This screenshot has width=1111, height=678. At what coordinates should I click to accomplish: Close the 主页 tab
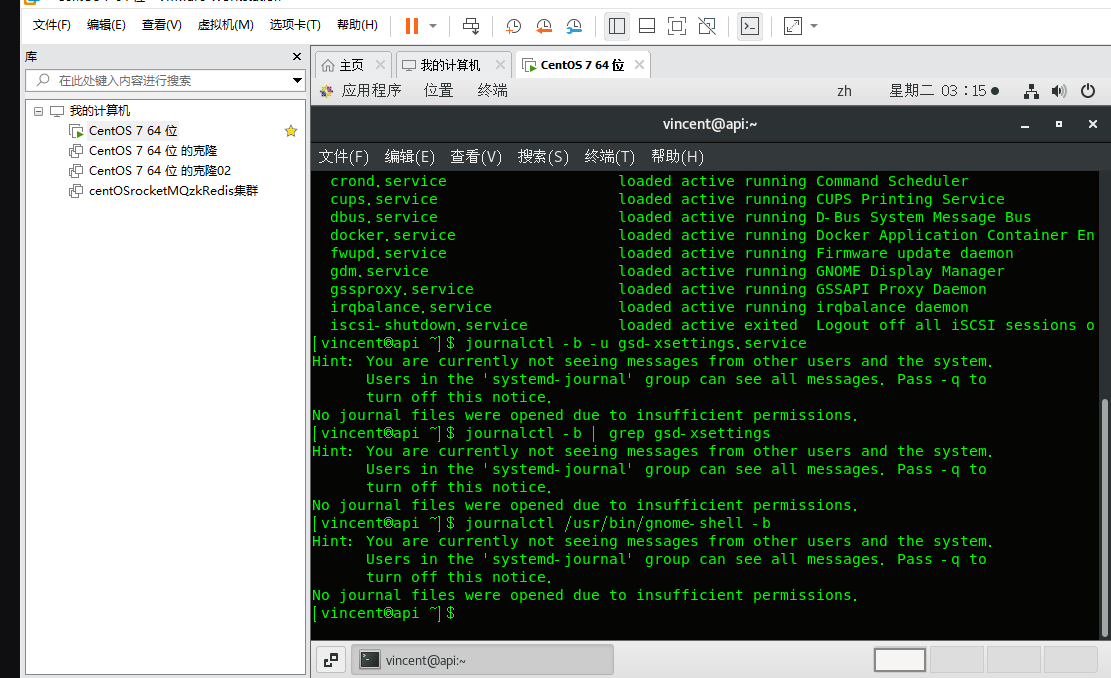click(x=380, y=64)
